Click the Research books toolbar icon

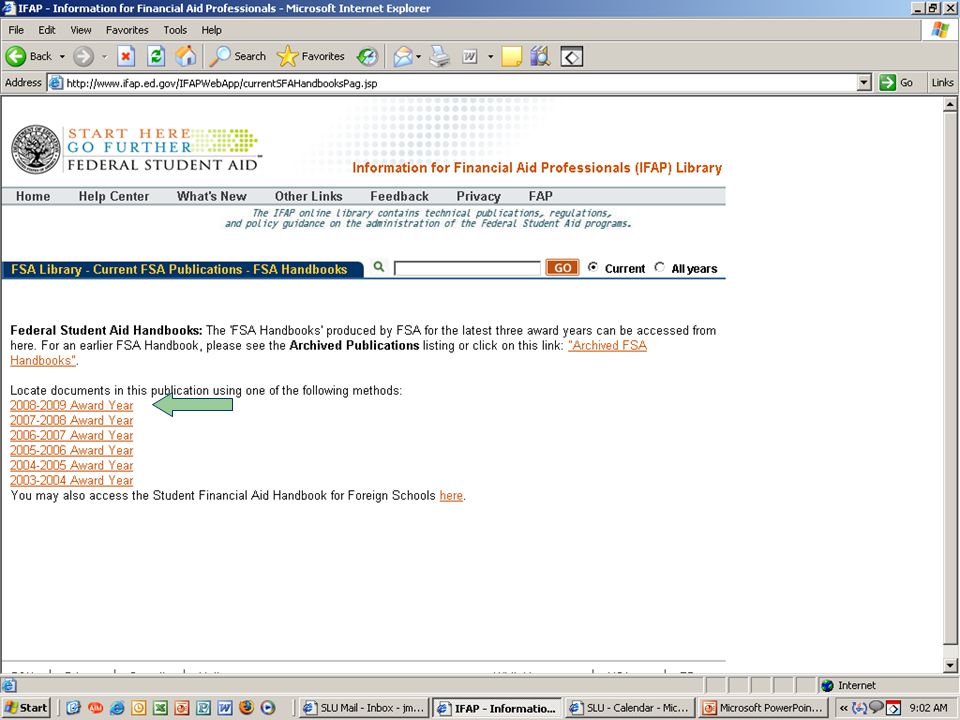pos(540,56)
